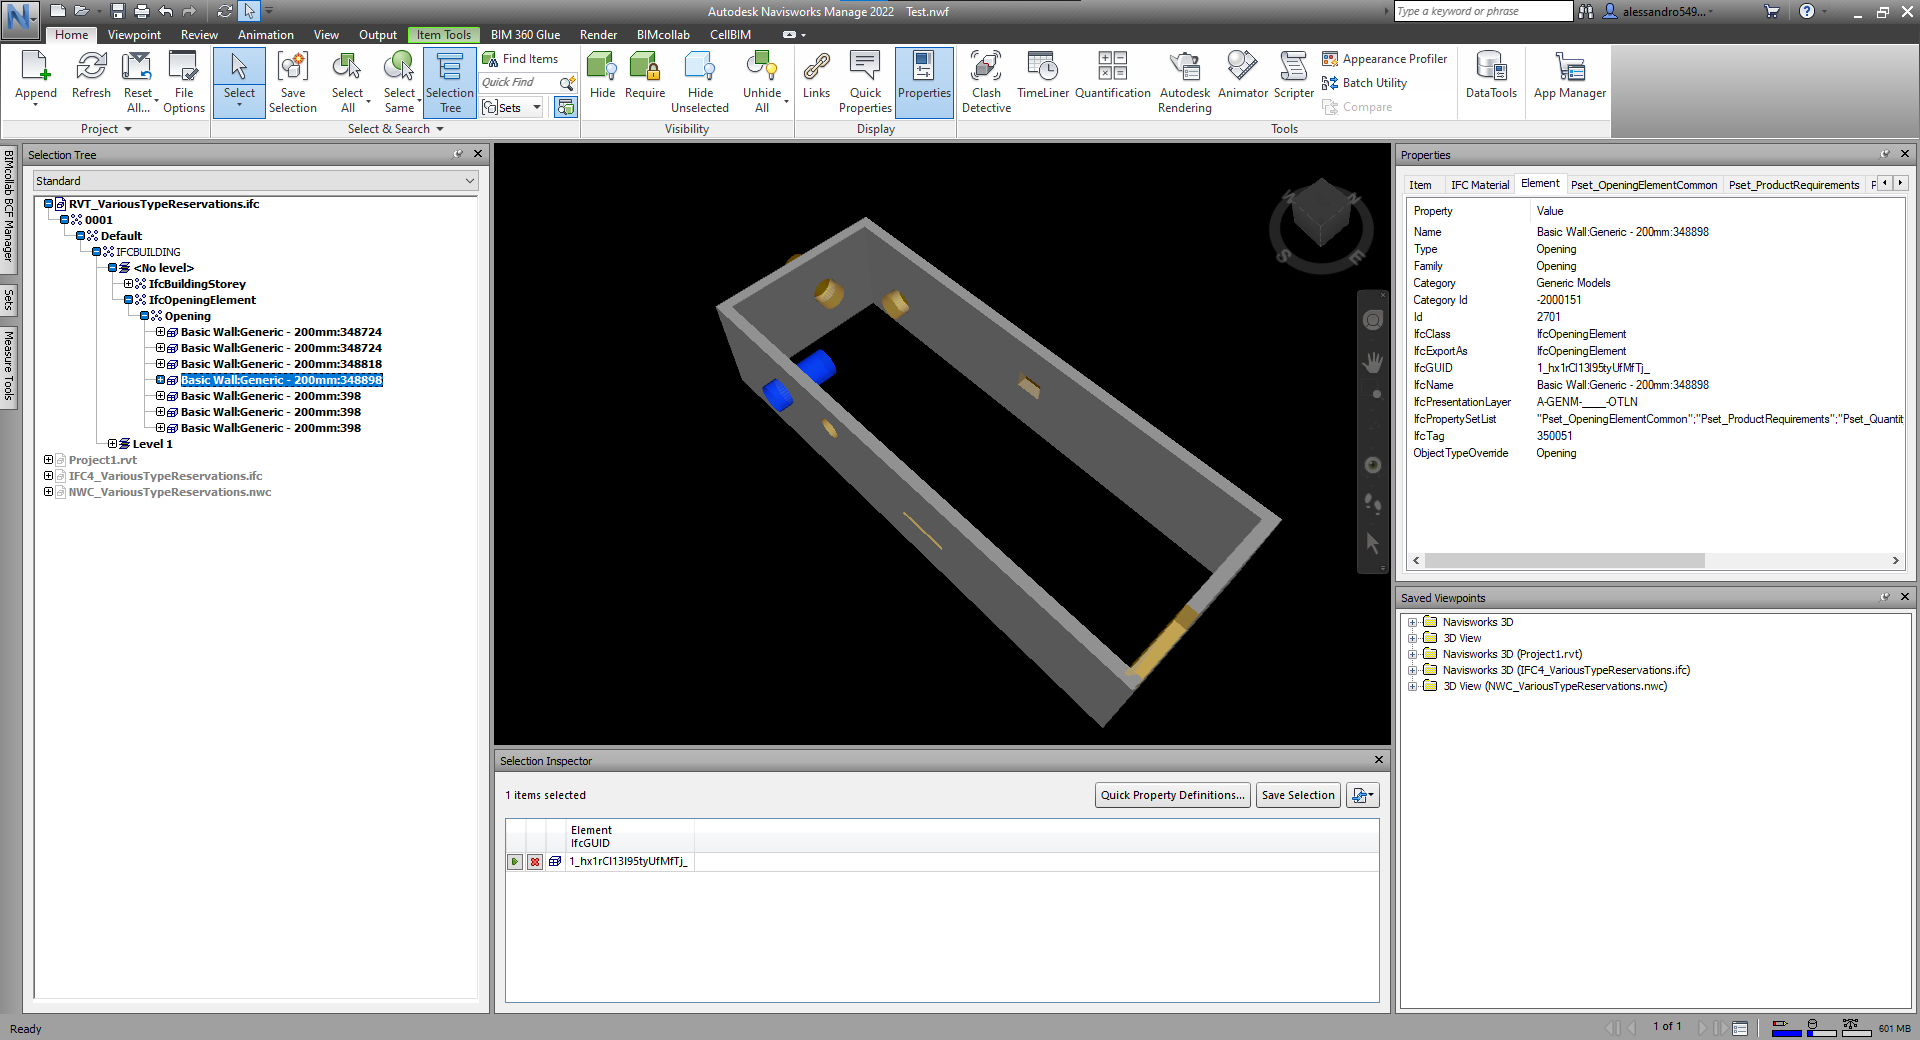Open the TimeLiner tool
The height and width of the screenshot is (1040, 1920).
pos(1043,76)
